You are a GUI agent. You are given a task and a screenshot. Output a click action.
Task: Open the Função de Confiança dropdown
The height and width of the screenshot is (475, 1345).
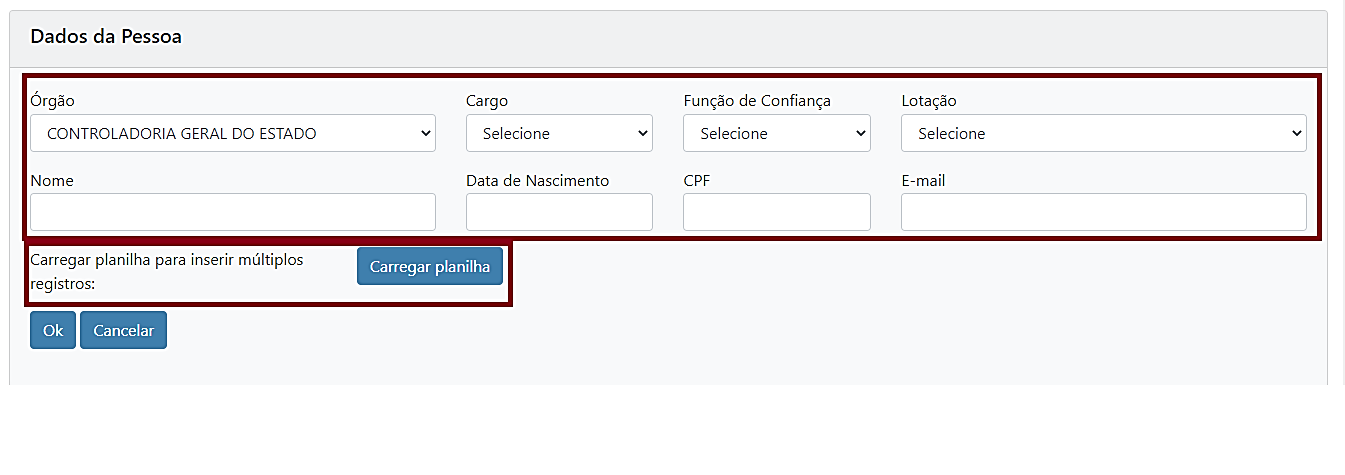pyautogui.click(x=776, y=133)
